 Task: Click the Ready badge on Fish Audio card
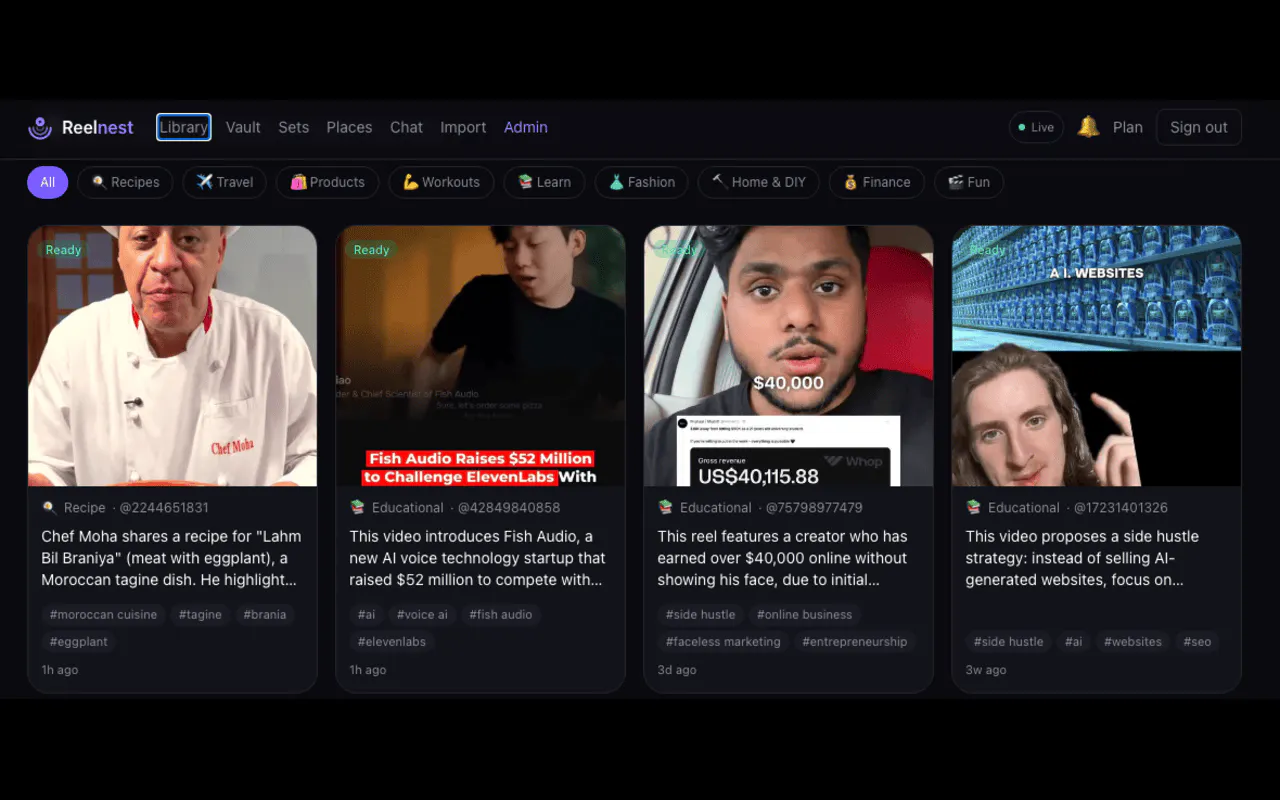pos(371,250)
